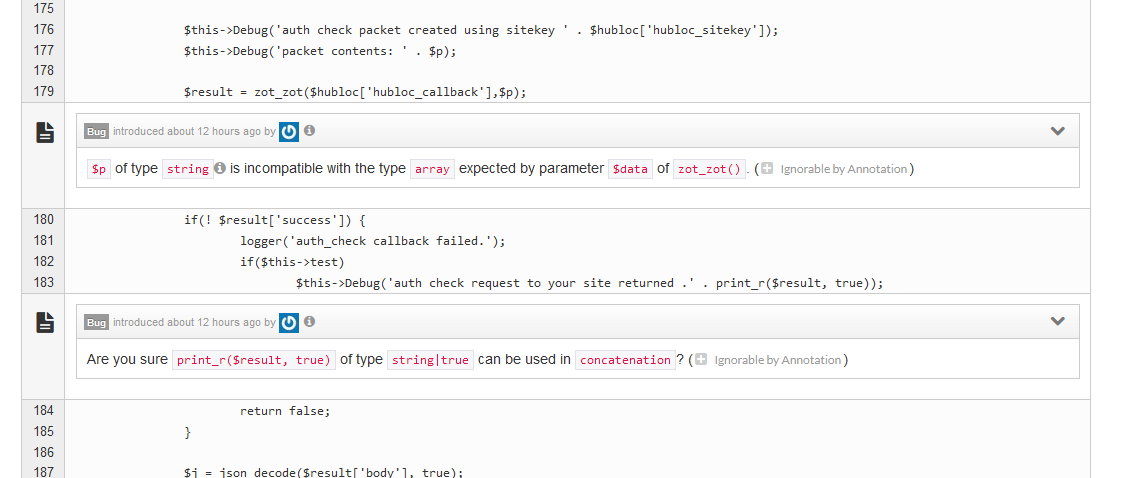Expand the print_r concatenation issue chevron

[x=1058, y=321]
